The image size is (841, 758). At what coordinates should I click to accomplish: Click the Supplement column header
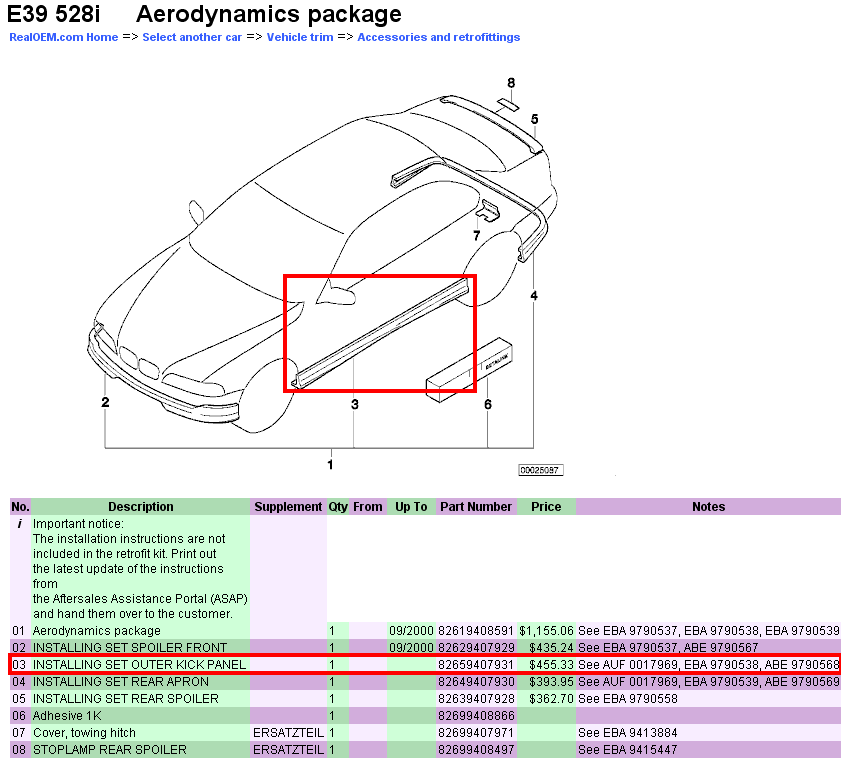coord(288,507)
